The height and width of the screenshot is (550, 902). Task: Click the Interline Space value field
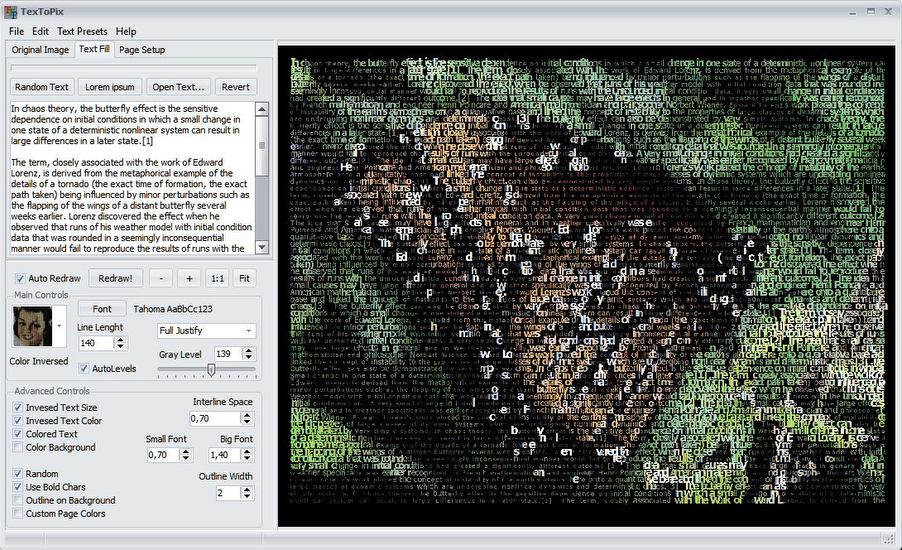point(216,418)
